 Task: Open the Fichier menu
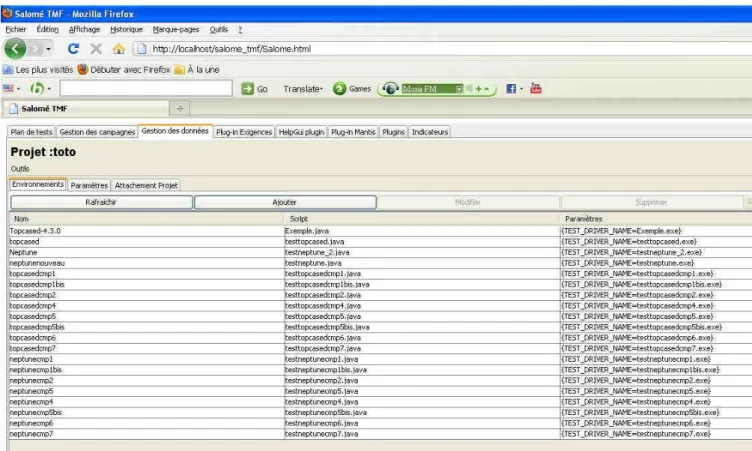pos(16,29)
